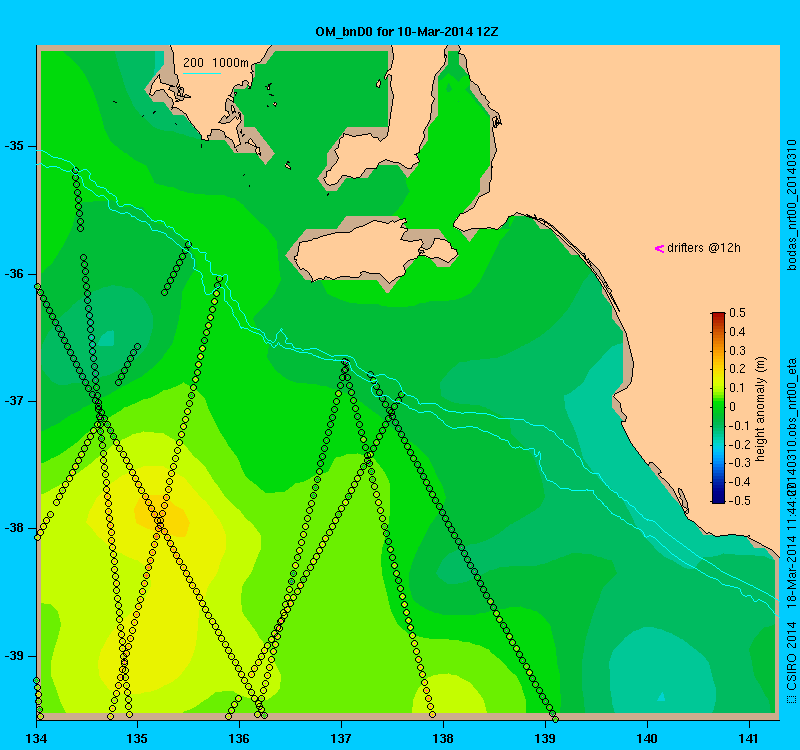Click the colorbar label '-0.2'
Screen dimensions: 800x750
point(739,444)
